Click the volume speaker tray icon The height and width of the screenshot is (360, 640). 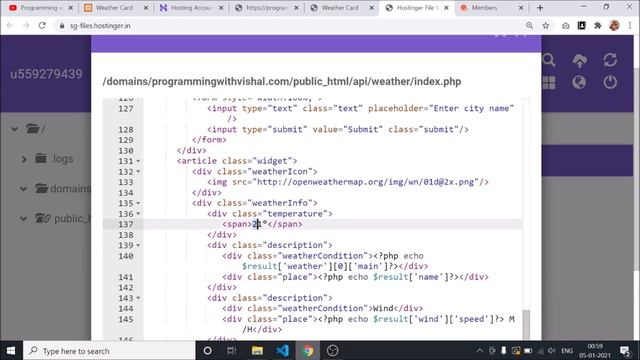(x=552, y=351)
